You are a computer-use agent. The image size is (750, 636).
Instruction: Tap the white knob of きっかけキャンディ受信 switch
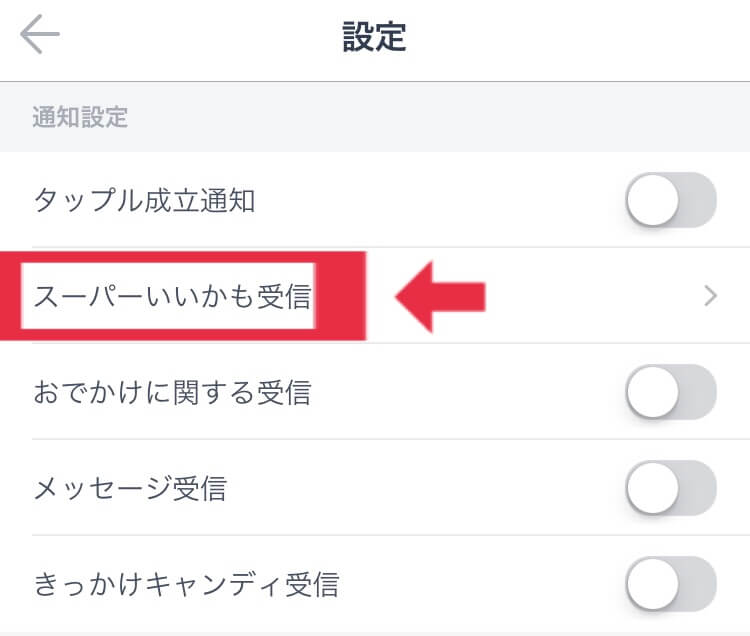click(653, 584)
